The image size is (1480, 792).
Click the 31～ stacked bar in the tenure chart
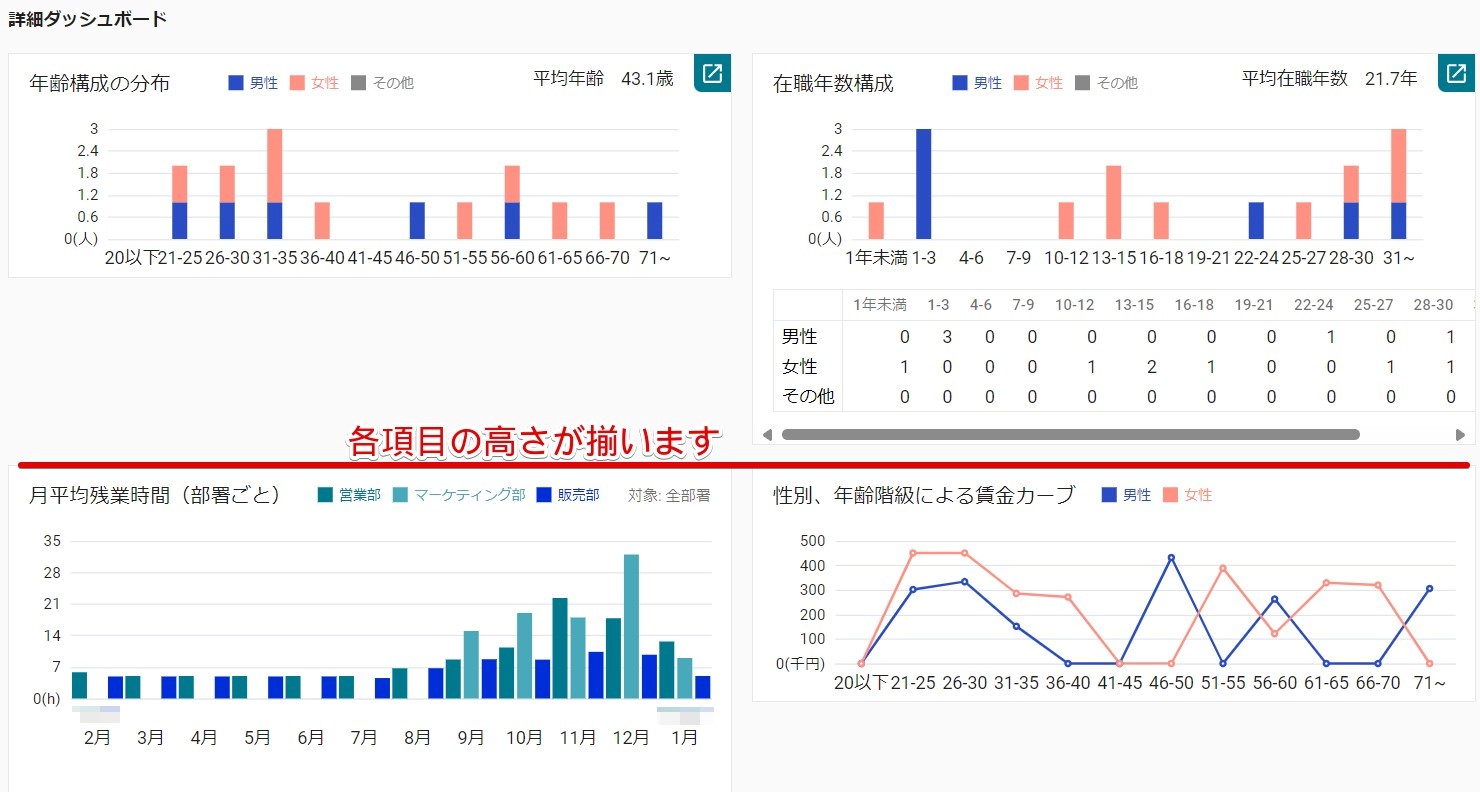[x=1398, y=184]
